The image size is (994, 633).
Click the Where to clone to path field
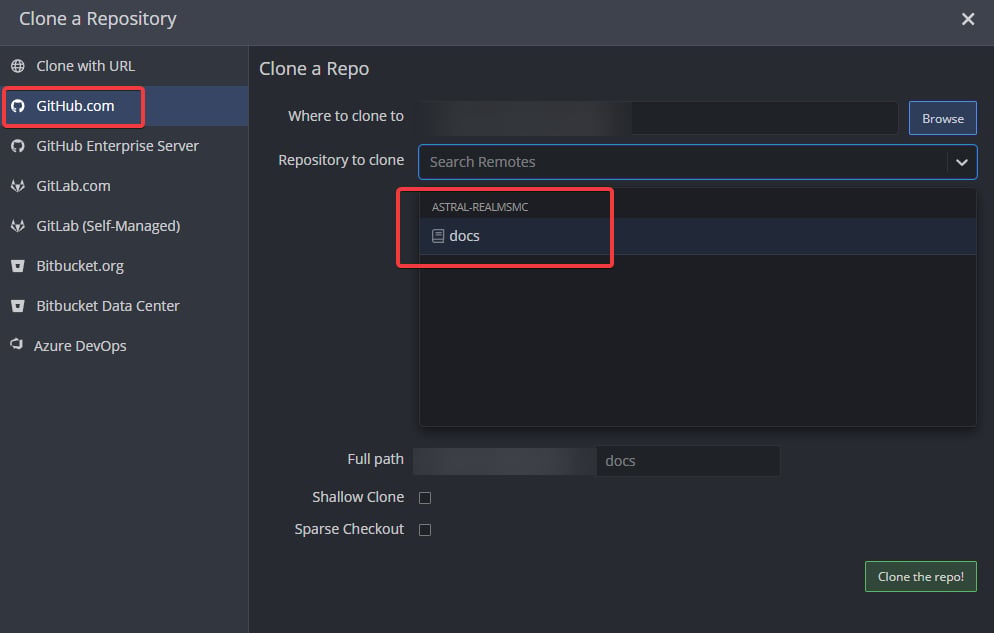(657, 117)
